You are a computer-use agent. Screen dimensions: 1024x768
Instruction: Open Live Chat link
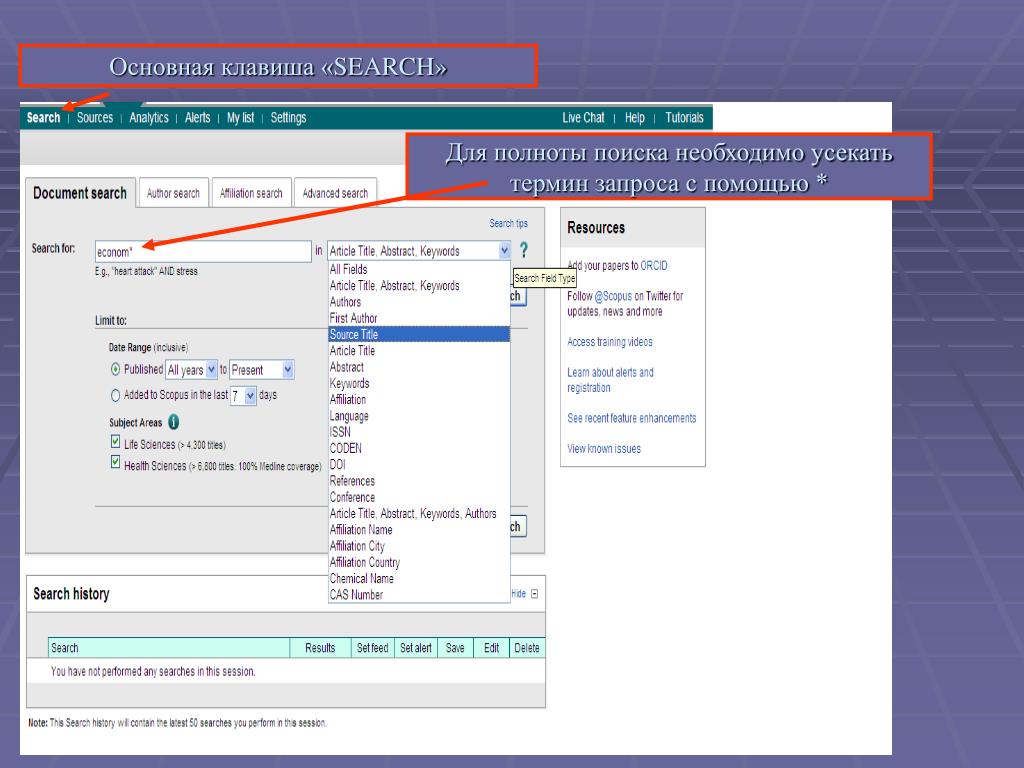(583, 118)
